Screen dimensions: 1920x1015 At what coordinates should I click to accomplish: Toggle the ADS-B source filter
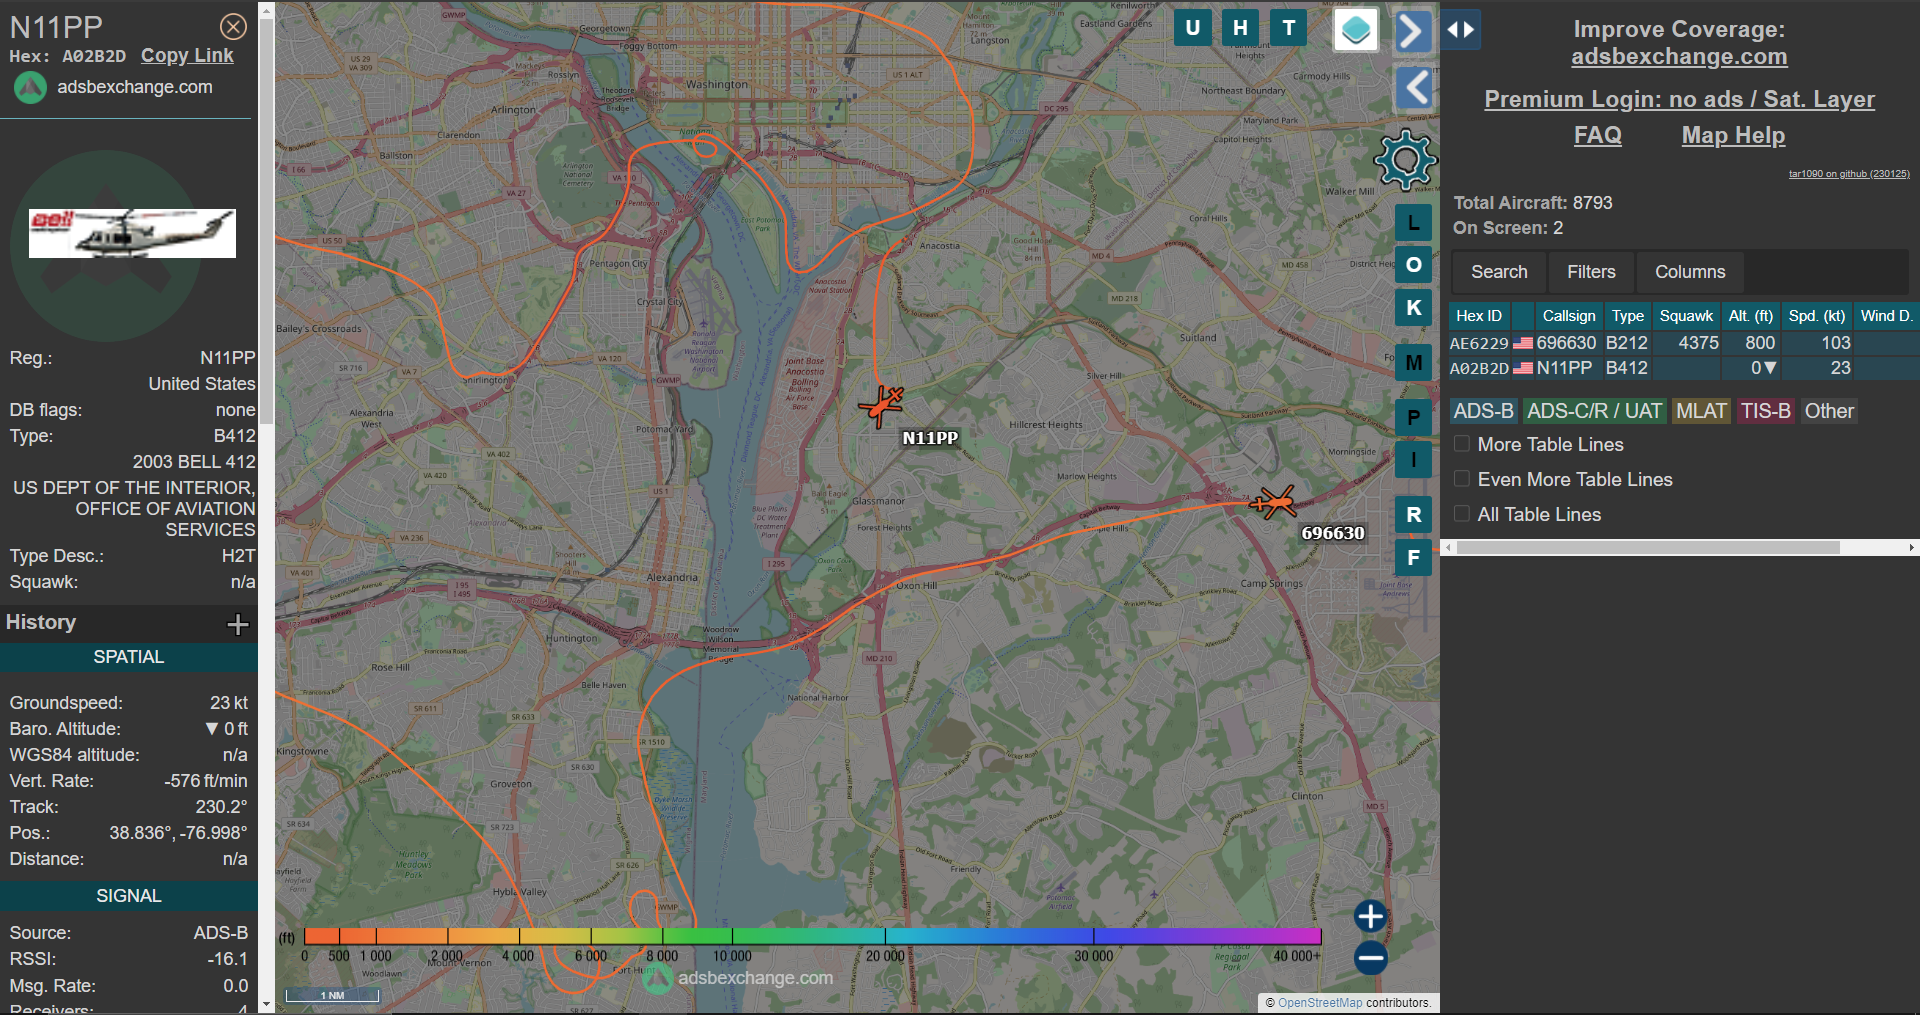(x=1483, y=411)
